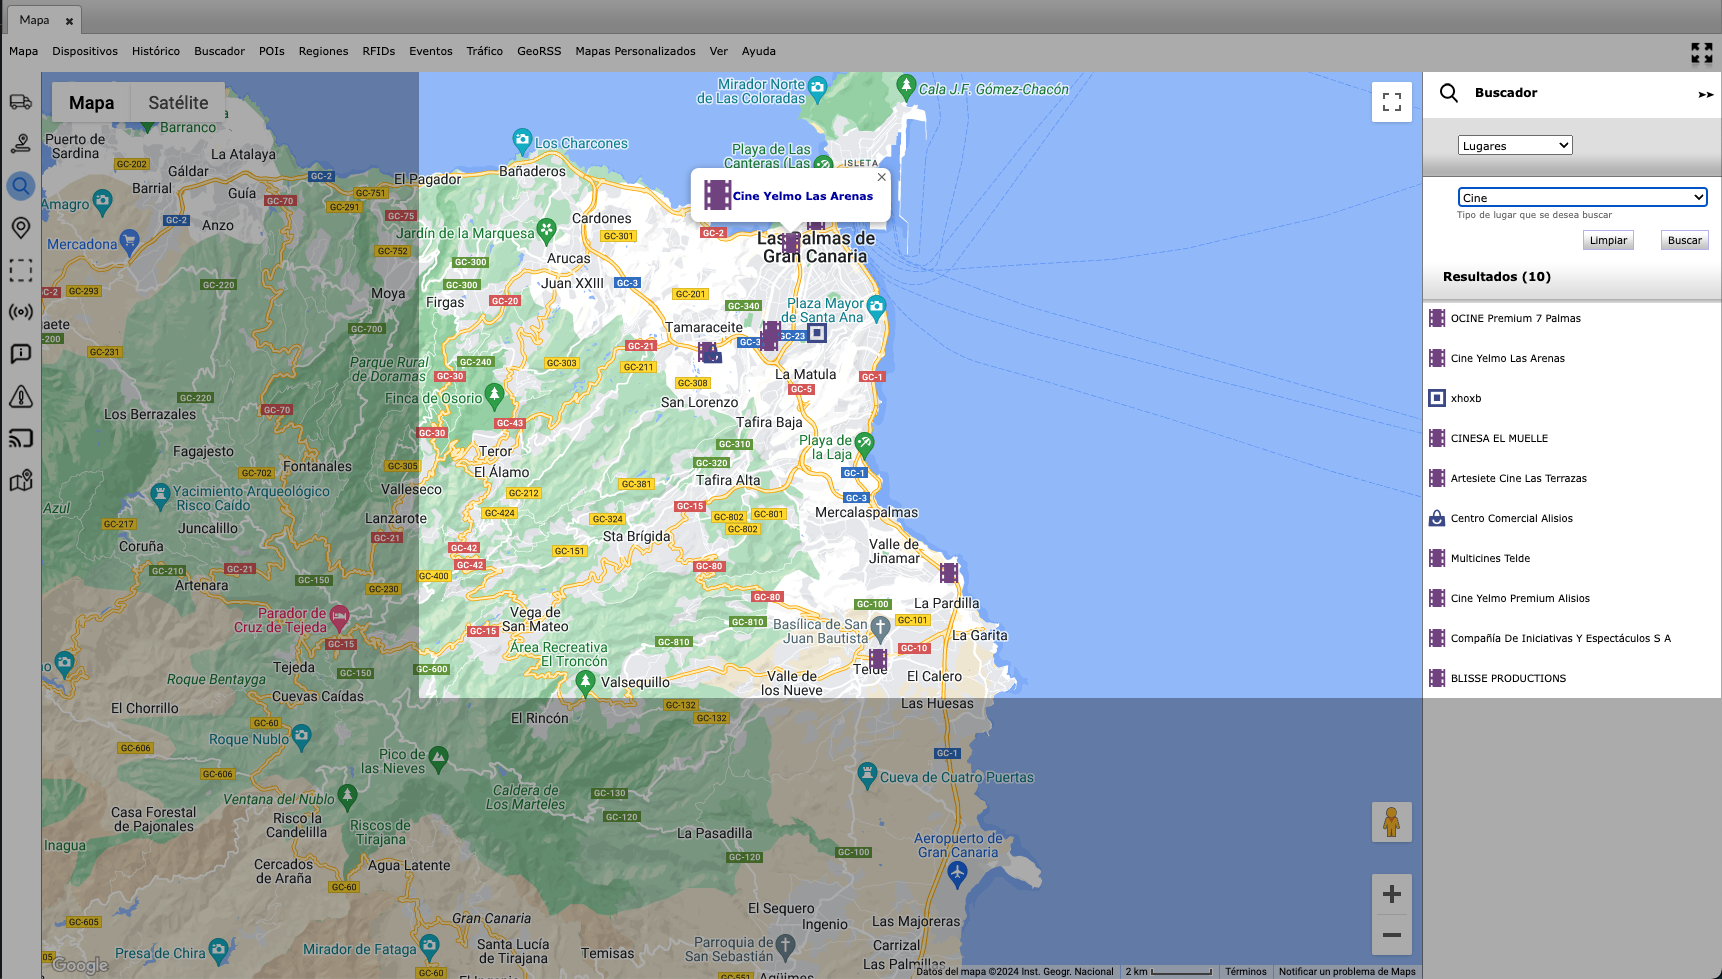Click the cinema marker near Telde

pos(878,659)
